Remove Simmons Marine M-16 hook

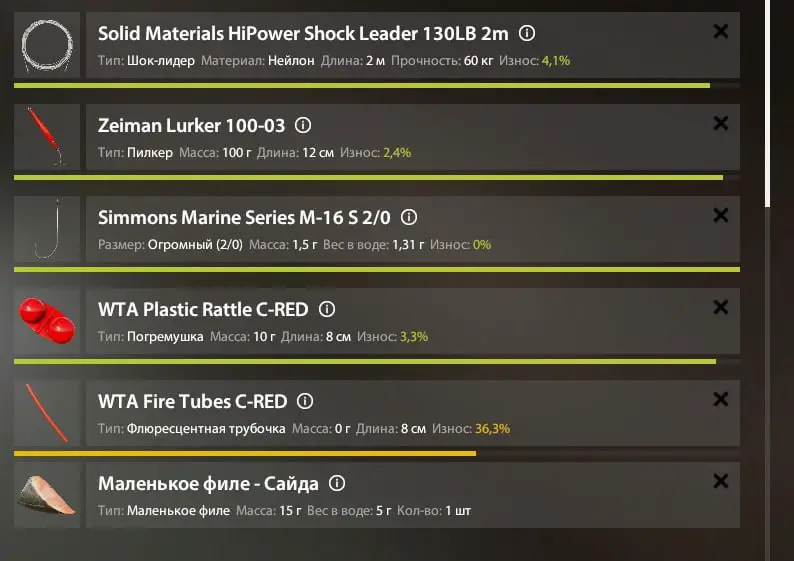(x=721, y=215)
